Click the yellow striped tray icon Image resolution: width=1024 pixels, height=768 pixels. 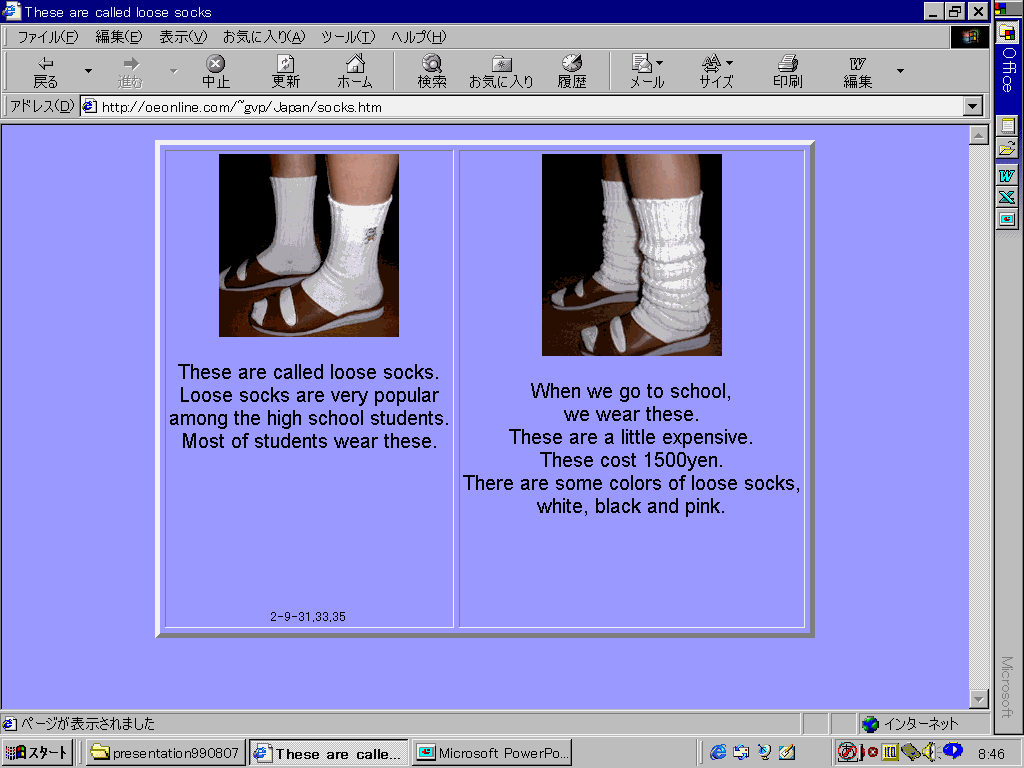tap(890, 752)
